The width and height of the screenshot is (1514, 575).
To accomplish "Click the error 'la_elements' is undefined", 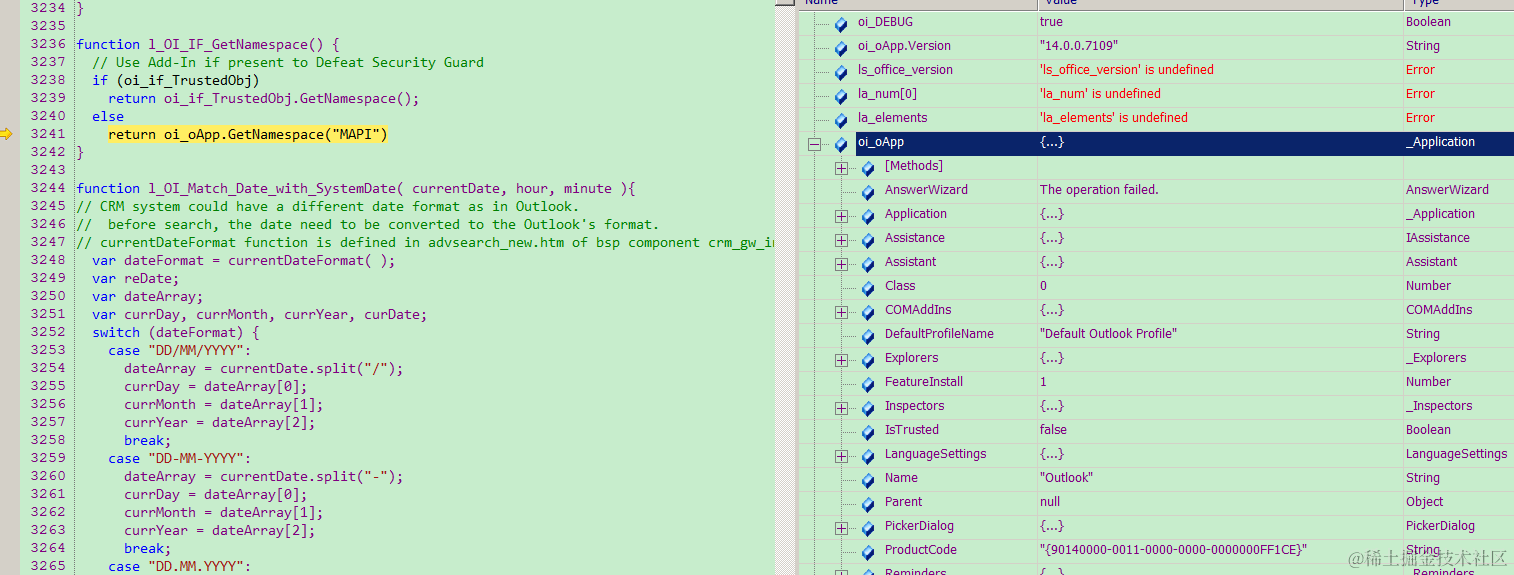I will point(1114,118).
